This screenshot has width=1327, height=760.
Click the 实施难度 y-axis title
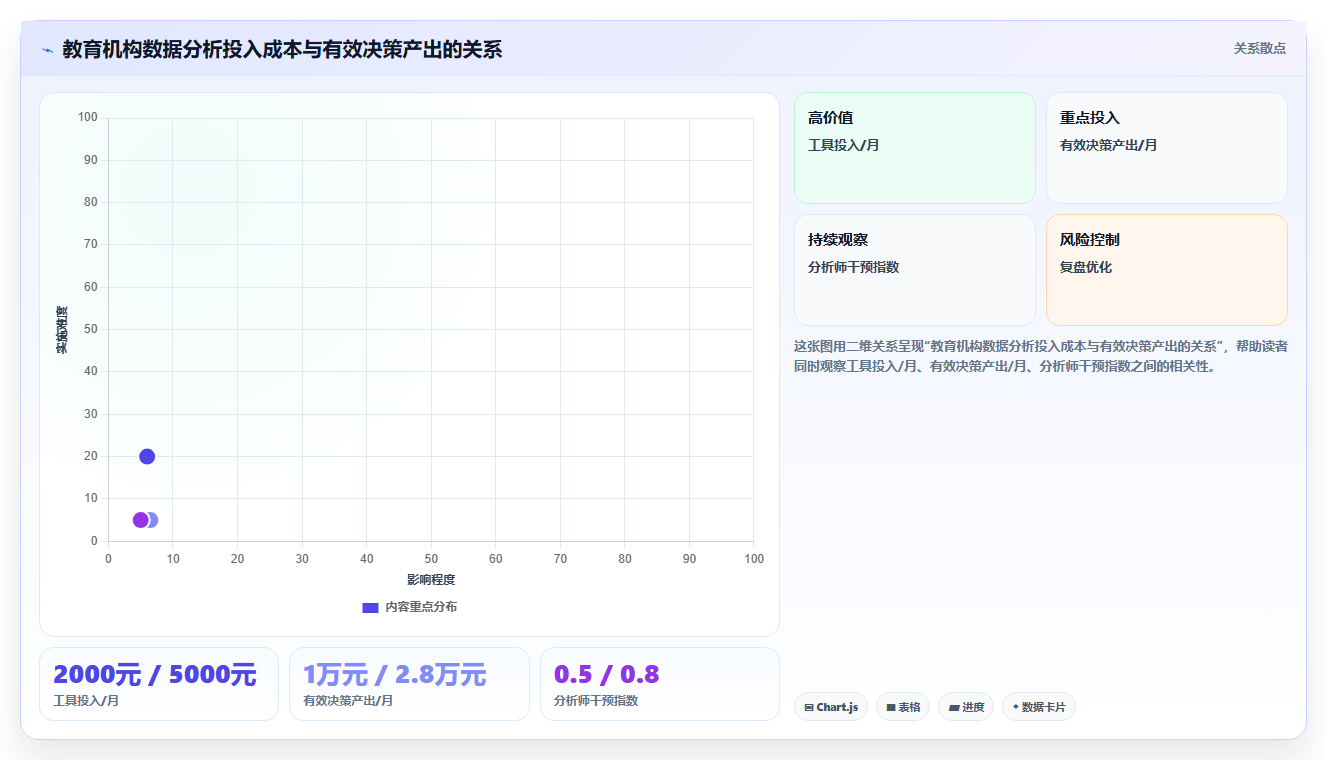[x=62, y=330]
